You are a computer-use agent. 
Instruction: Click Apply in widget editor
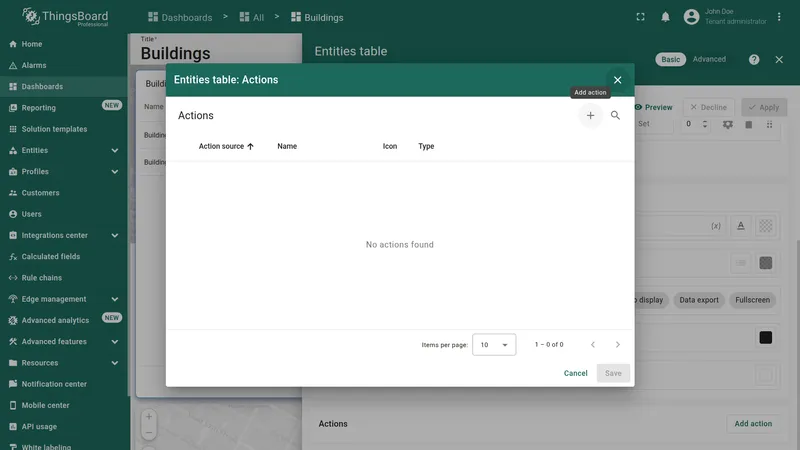tap(764, 108)
